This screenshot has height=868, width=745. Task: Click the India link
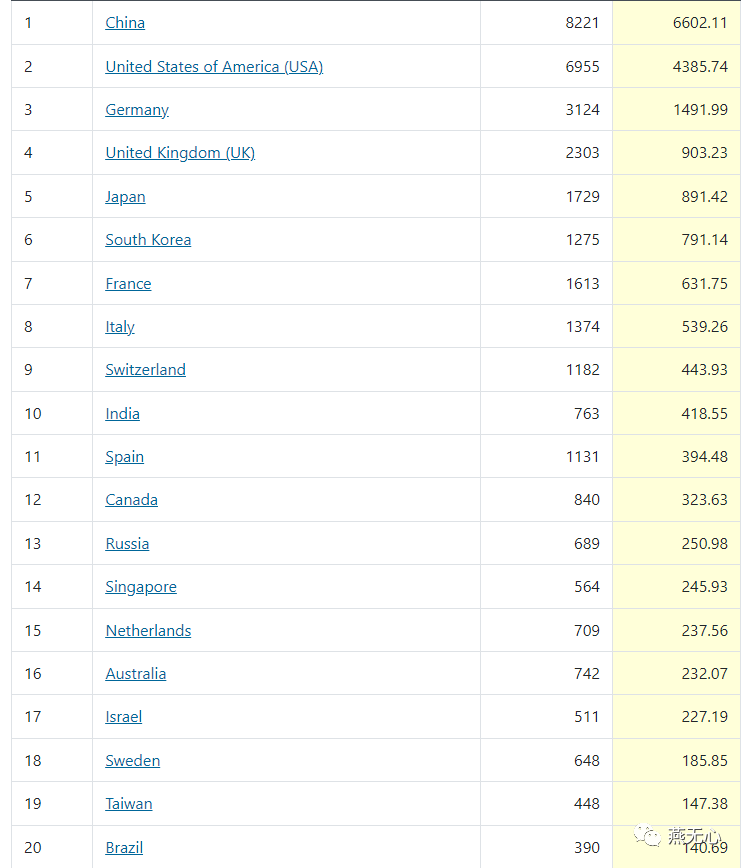(122, 414)
